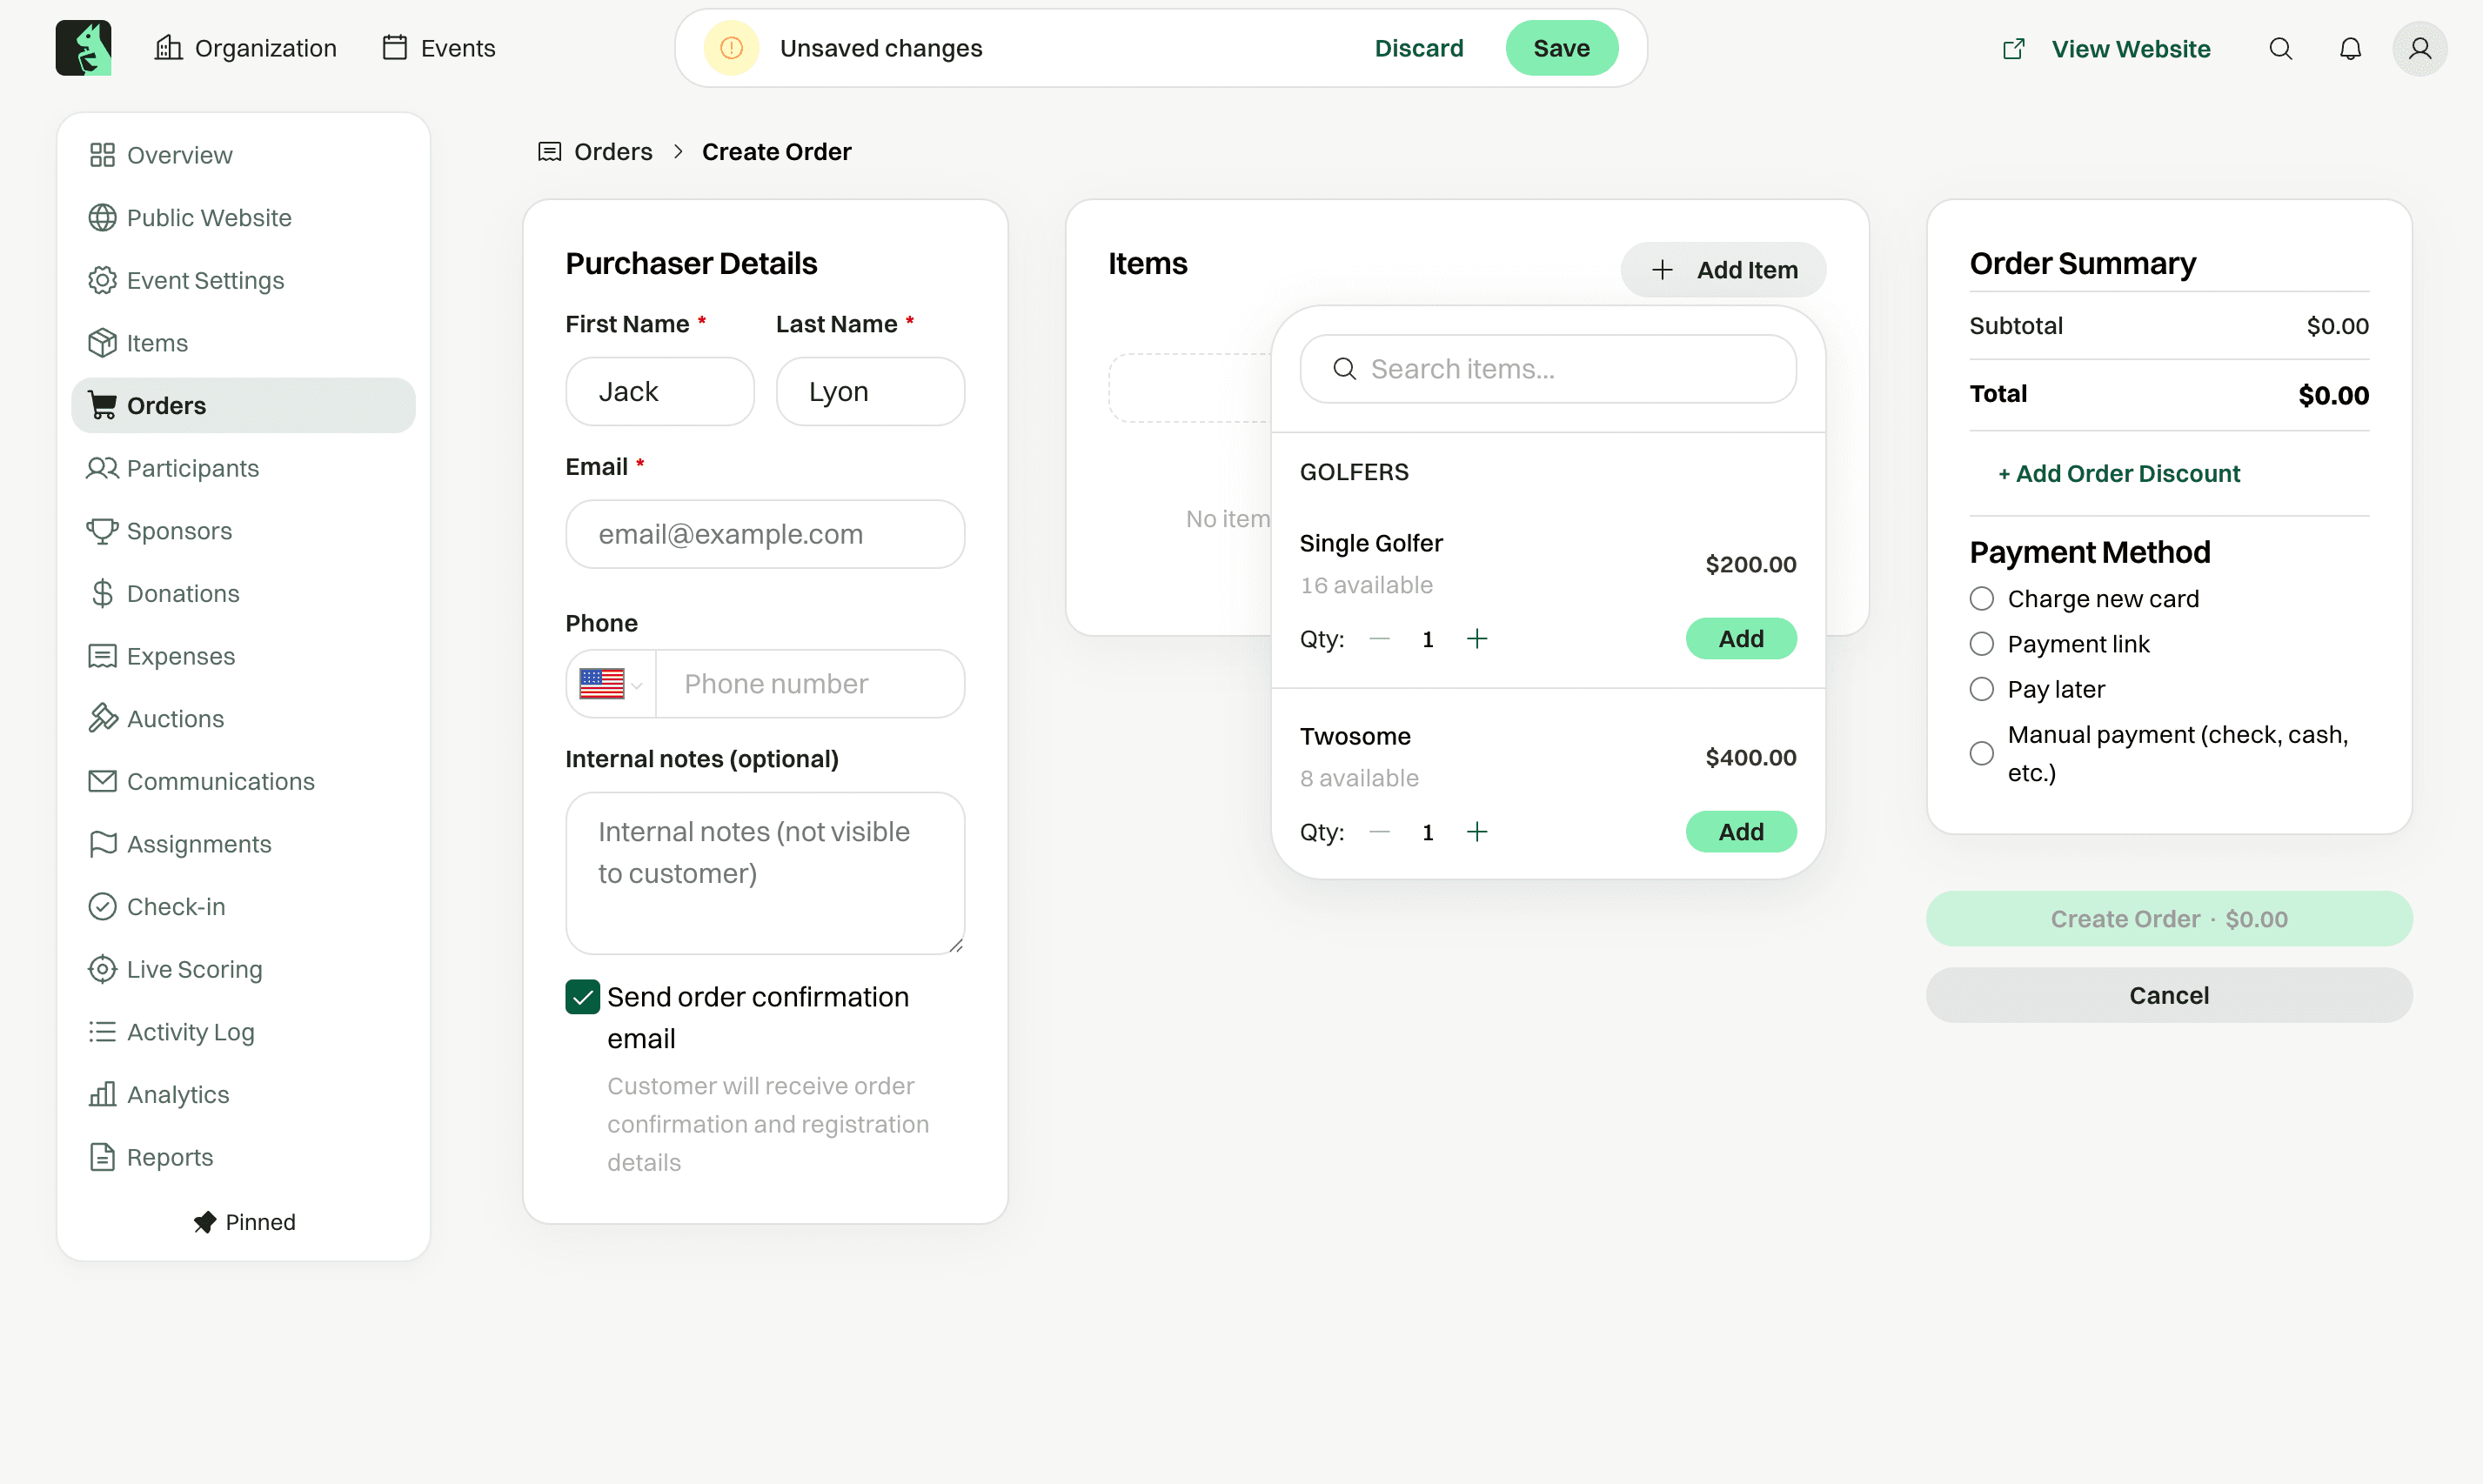Select Charge new card payment method
Image resolution: width=2483 pixels, height=1484 pixels.
pyautogui.click(x=1981, y=599)
